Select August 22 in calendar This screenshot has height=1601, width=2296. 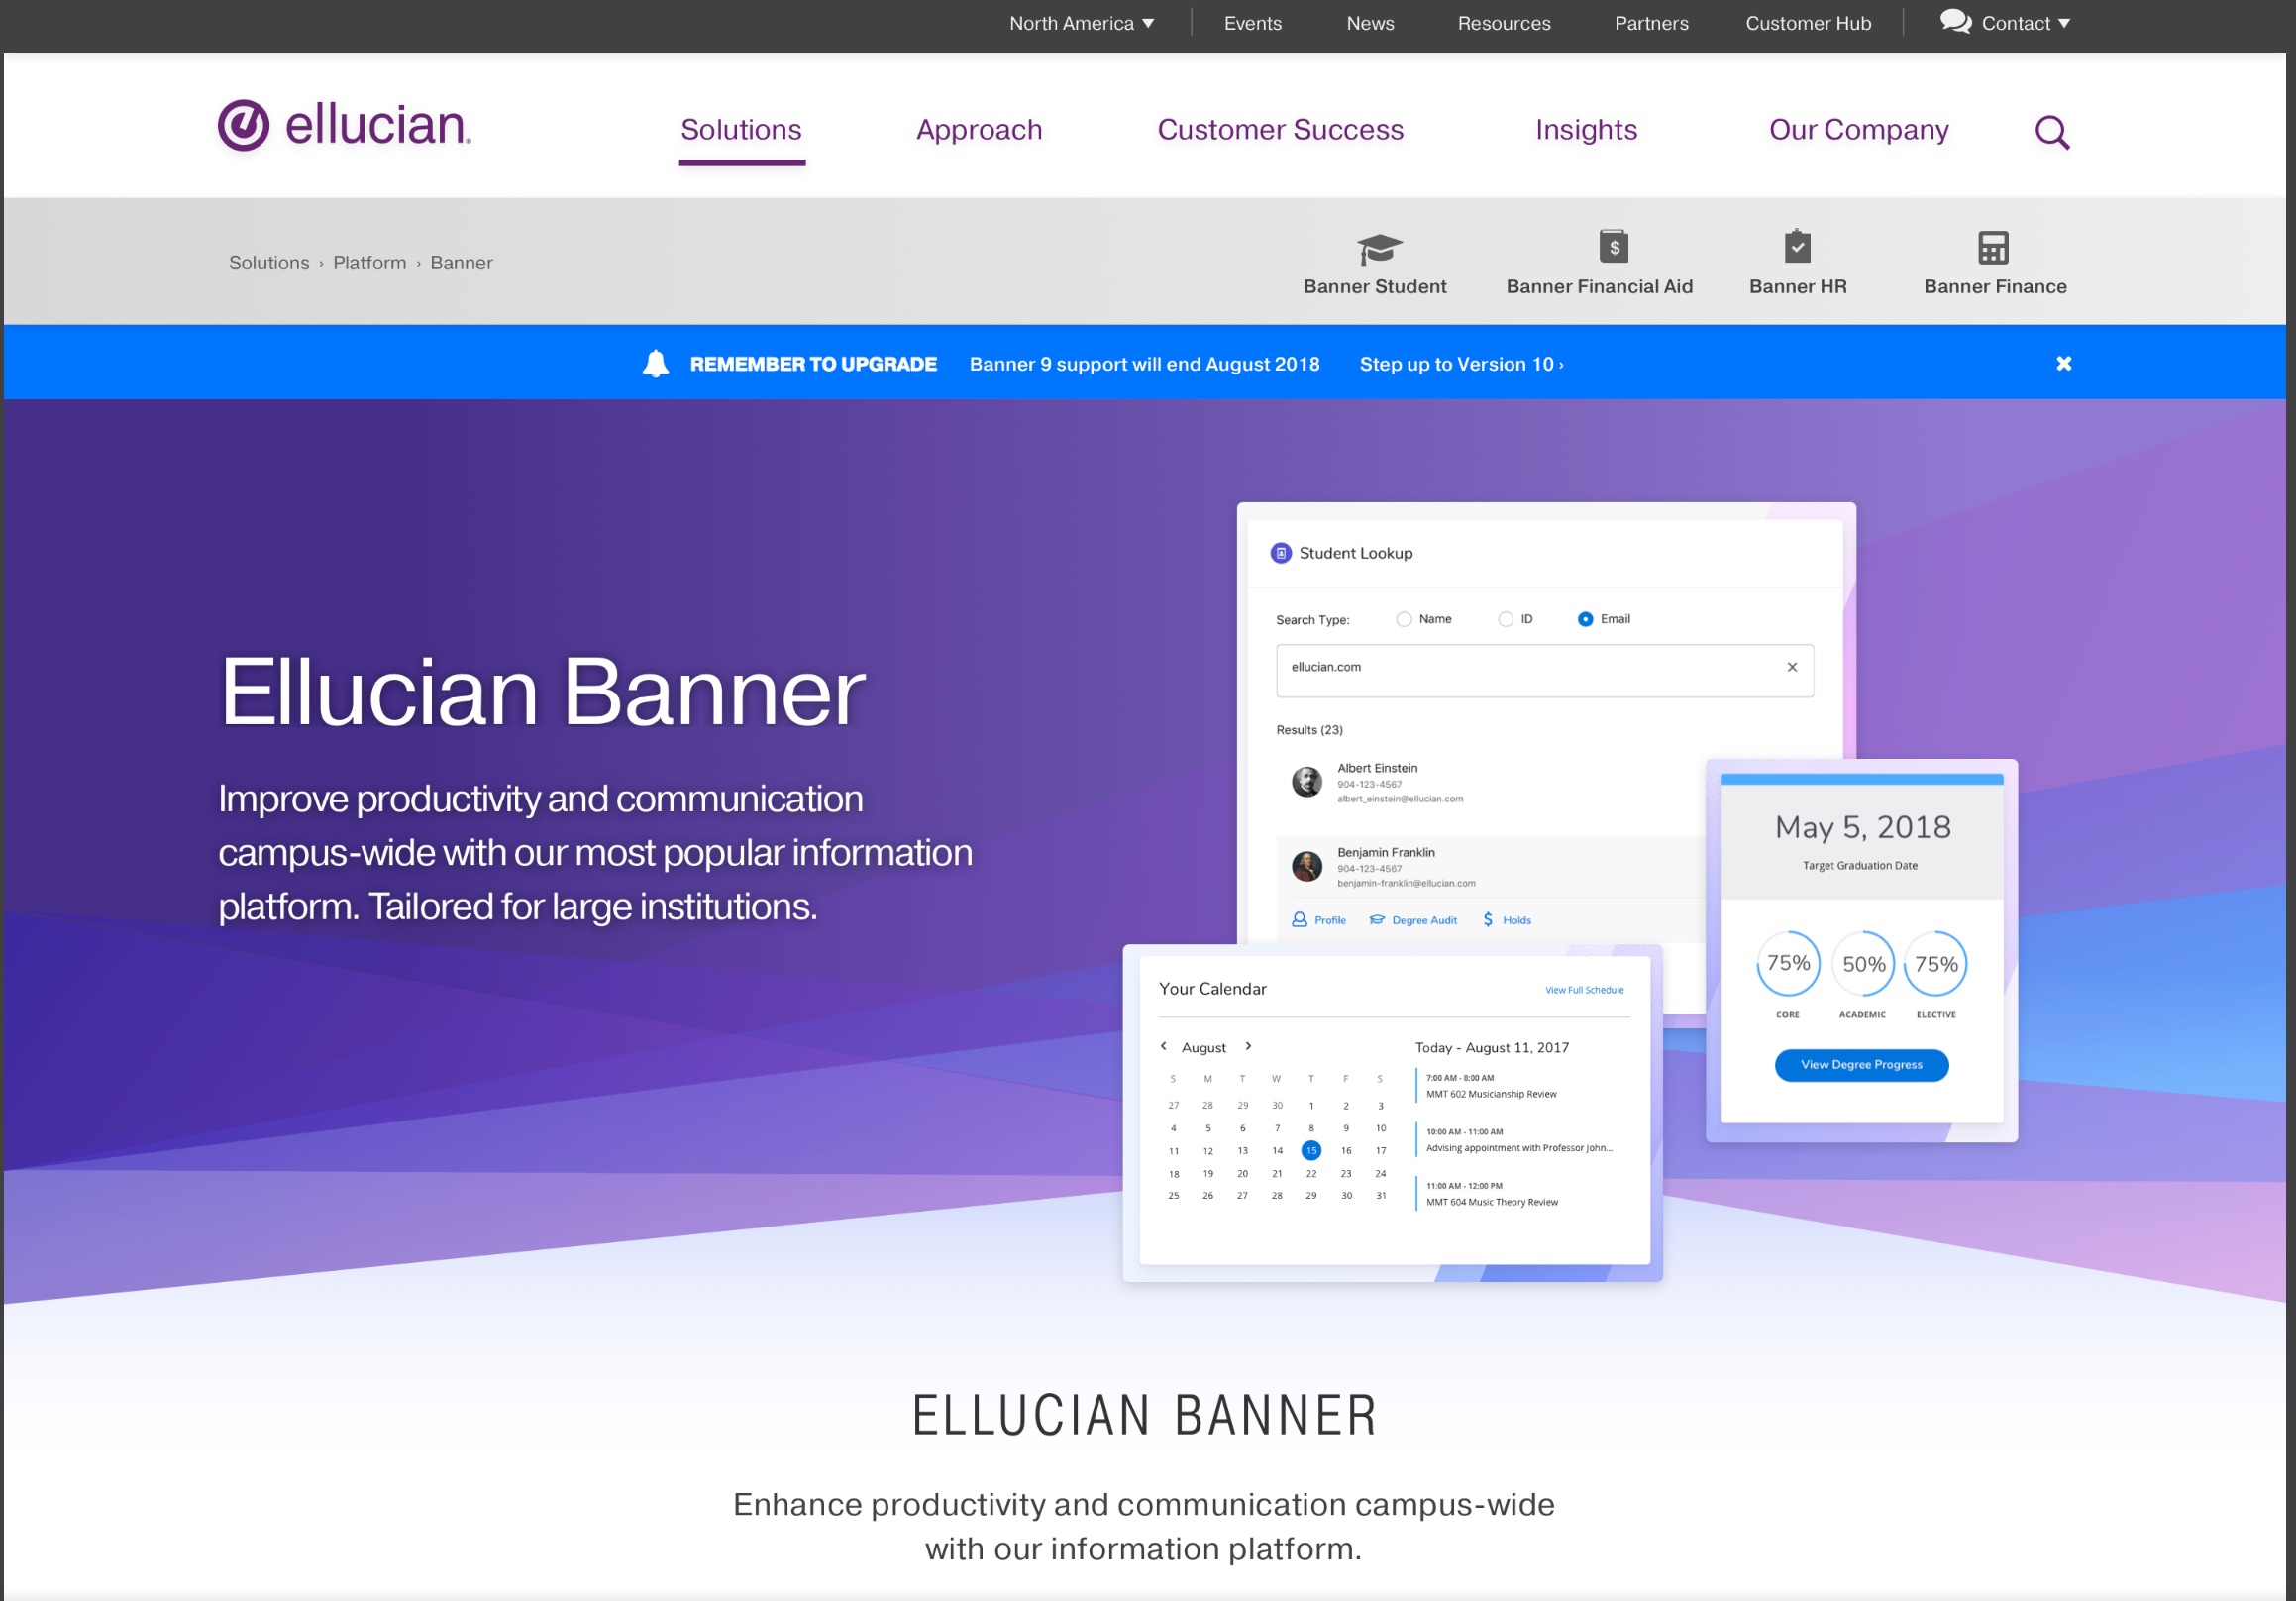click(x=1310, y=1173)
